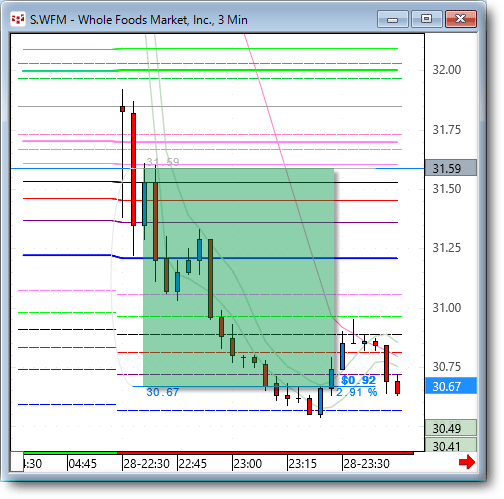Viewport: 504px width, 499px height.
Task: Click the green 30.41 price box
Action: click(x=451, y=445)
